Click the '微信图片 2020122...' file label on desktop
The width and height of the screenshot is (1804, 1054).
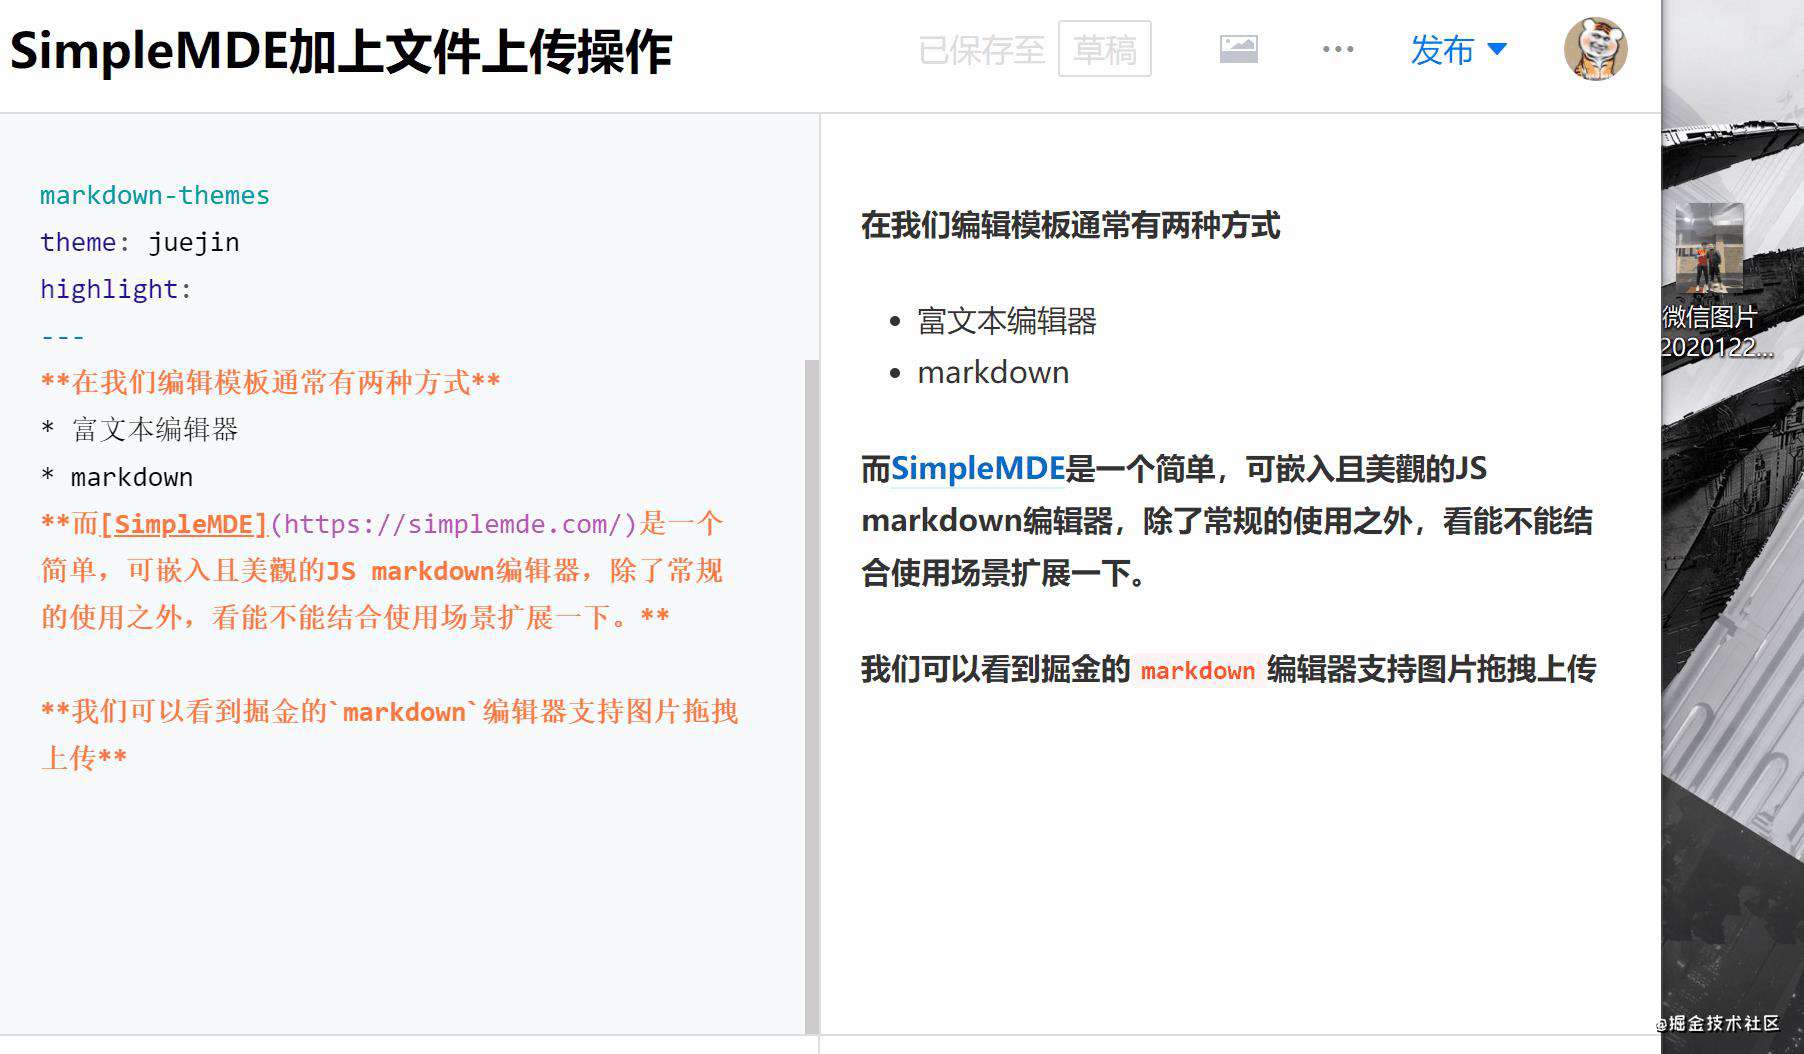[x=1715, y=332]
